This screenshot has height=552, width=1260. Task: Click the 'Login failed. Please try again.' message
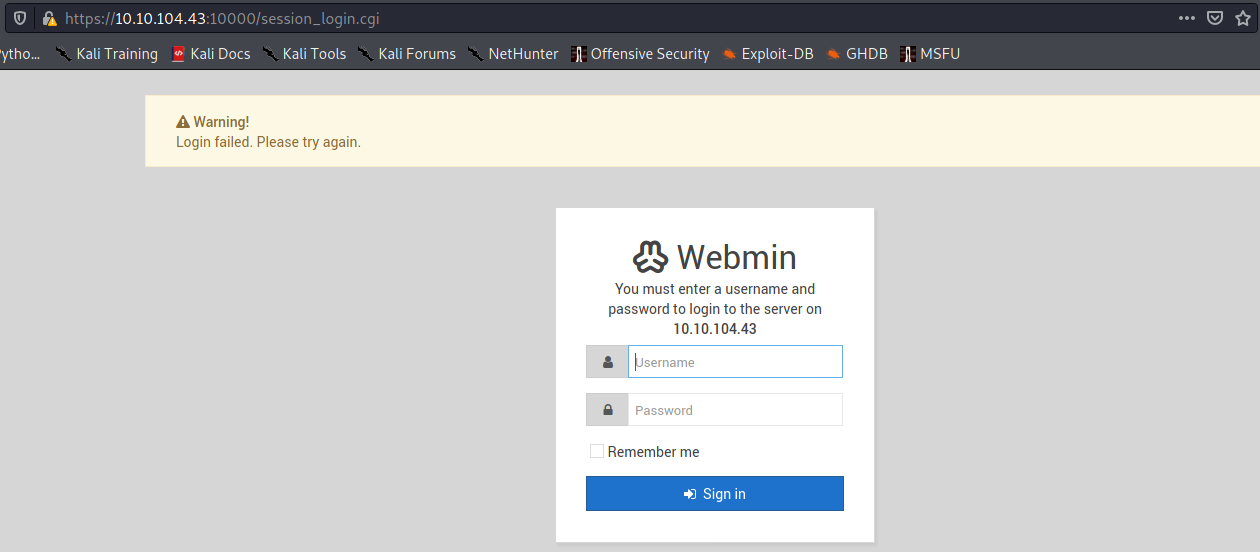(x=268, y=142)
